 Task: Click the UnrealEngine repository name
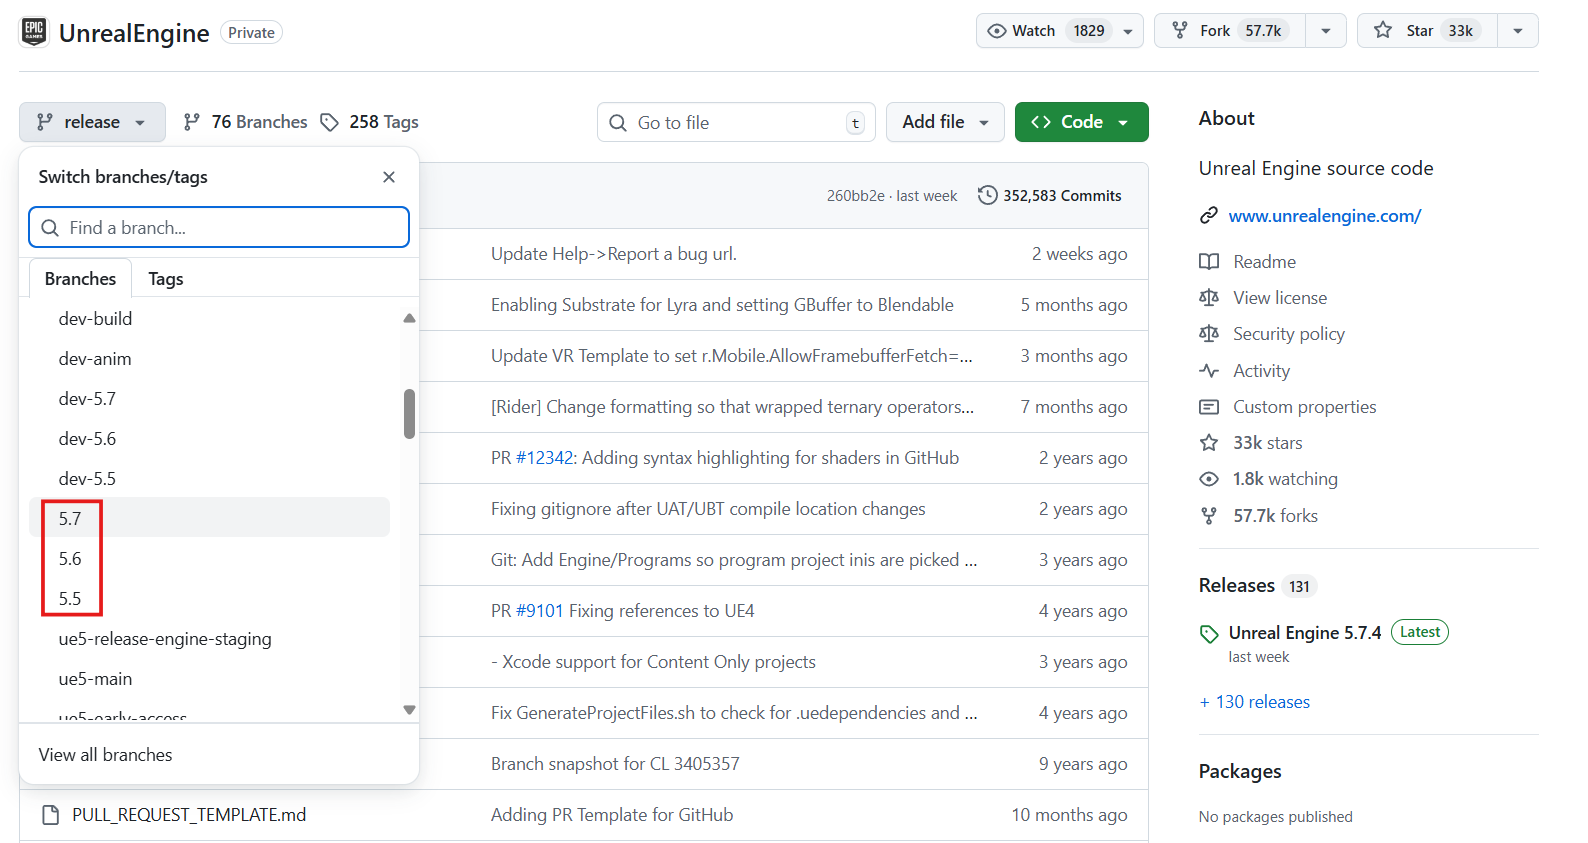(x=134, y=33)
